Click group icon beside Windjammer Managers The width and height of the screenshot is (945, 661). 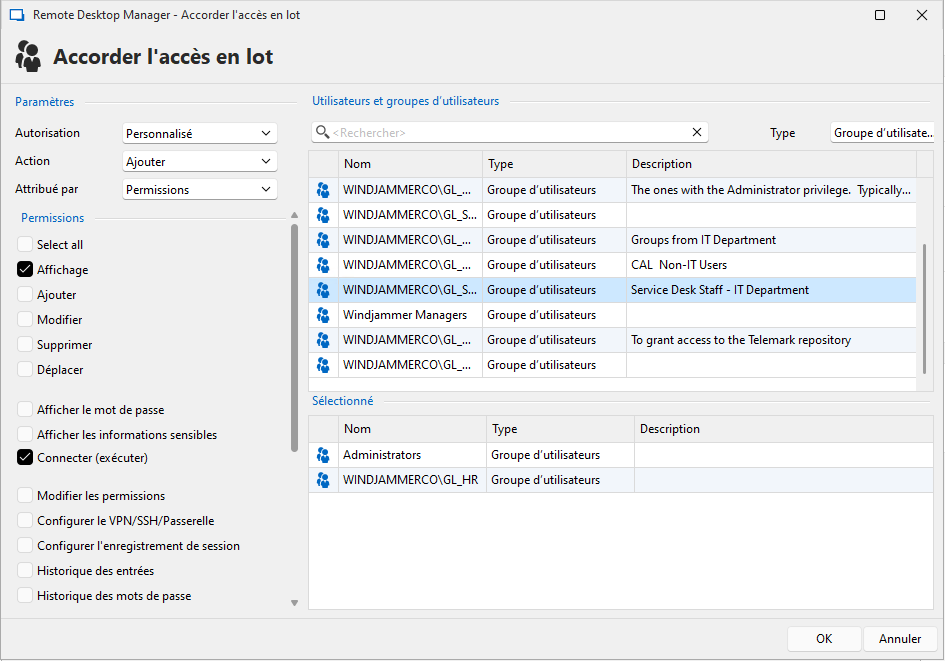tap(323, 315)
